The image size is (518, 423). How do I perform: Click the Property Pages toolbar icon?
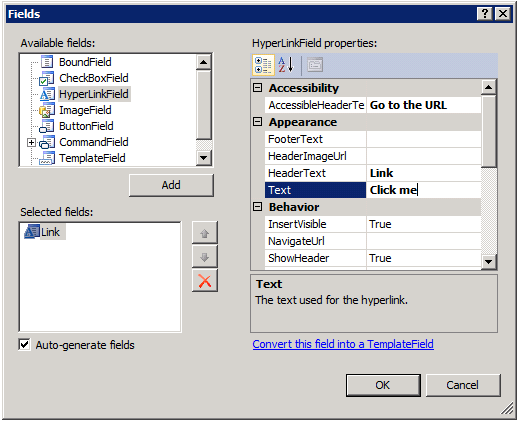tap(315, 65)
